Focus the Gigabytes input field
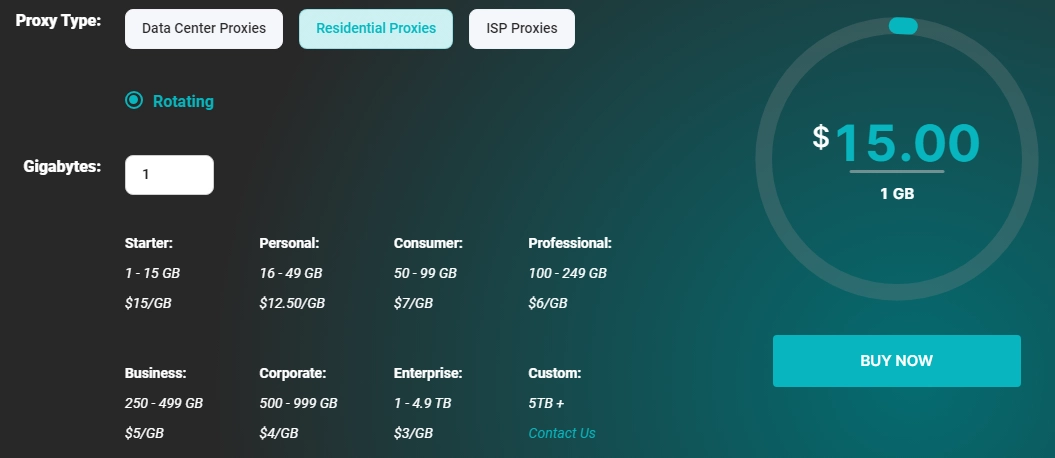 click(170, 175)
